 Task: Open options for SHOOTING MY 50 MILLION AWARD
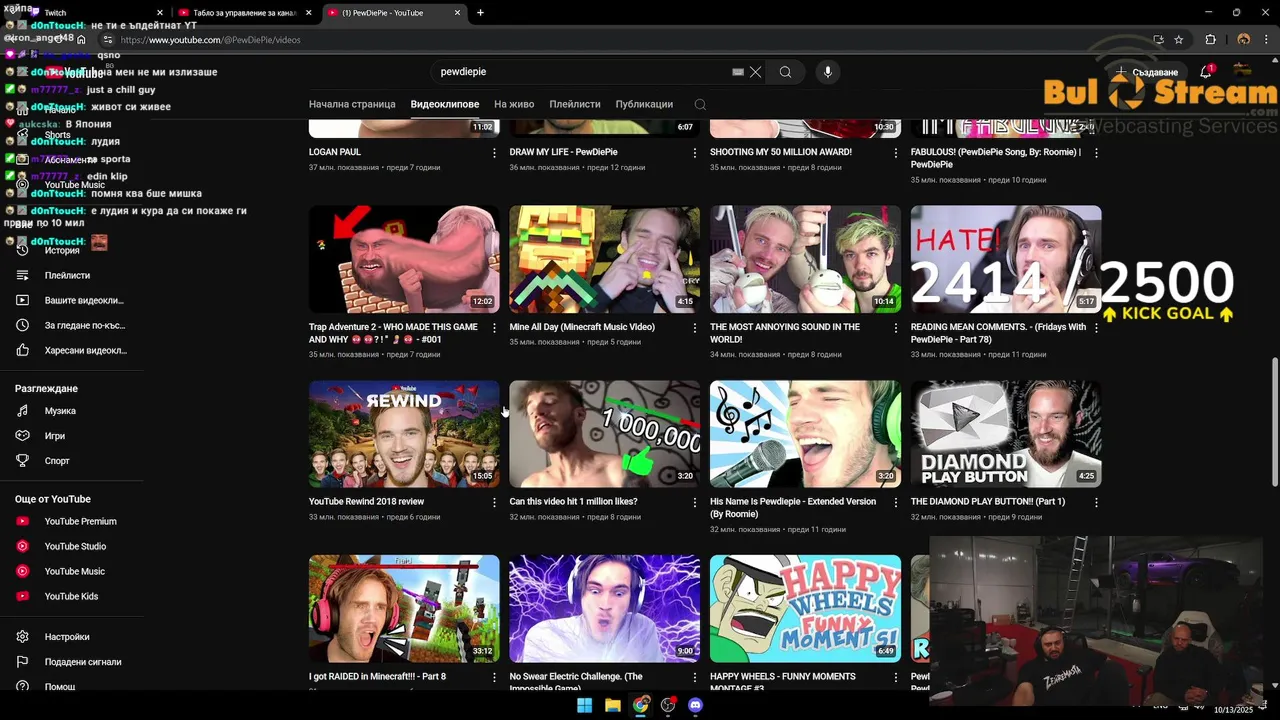pos(895,153)
